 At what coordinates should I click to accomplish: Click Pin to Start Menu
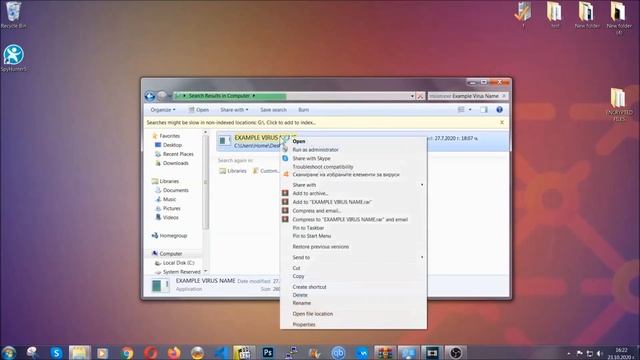pyautogui.click(x=311, y=236)
